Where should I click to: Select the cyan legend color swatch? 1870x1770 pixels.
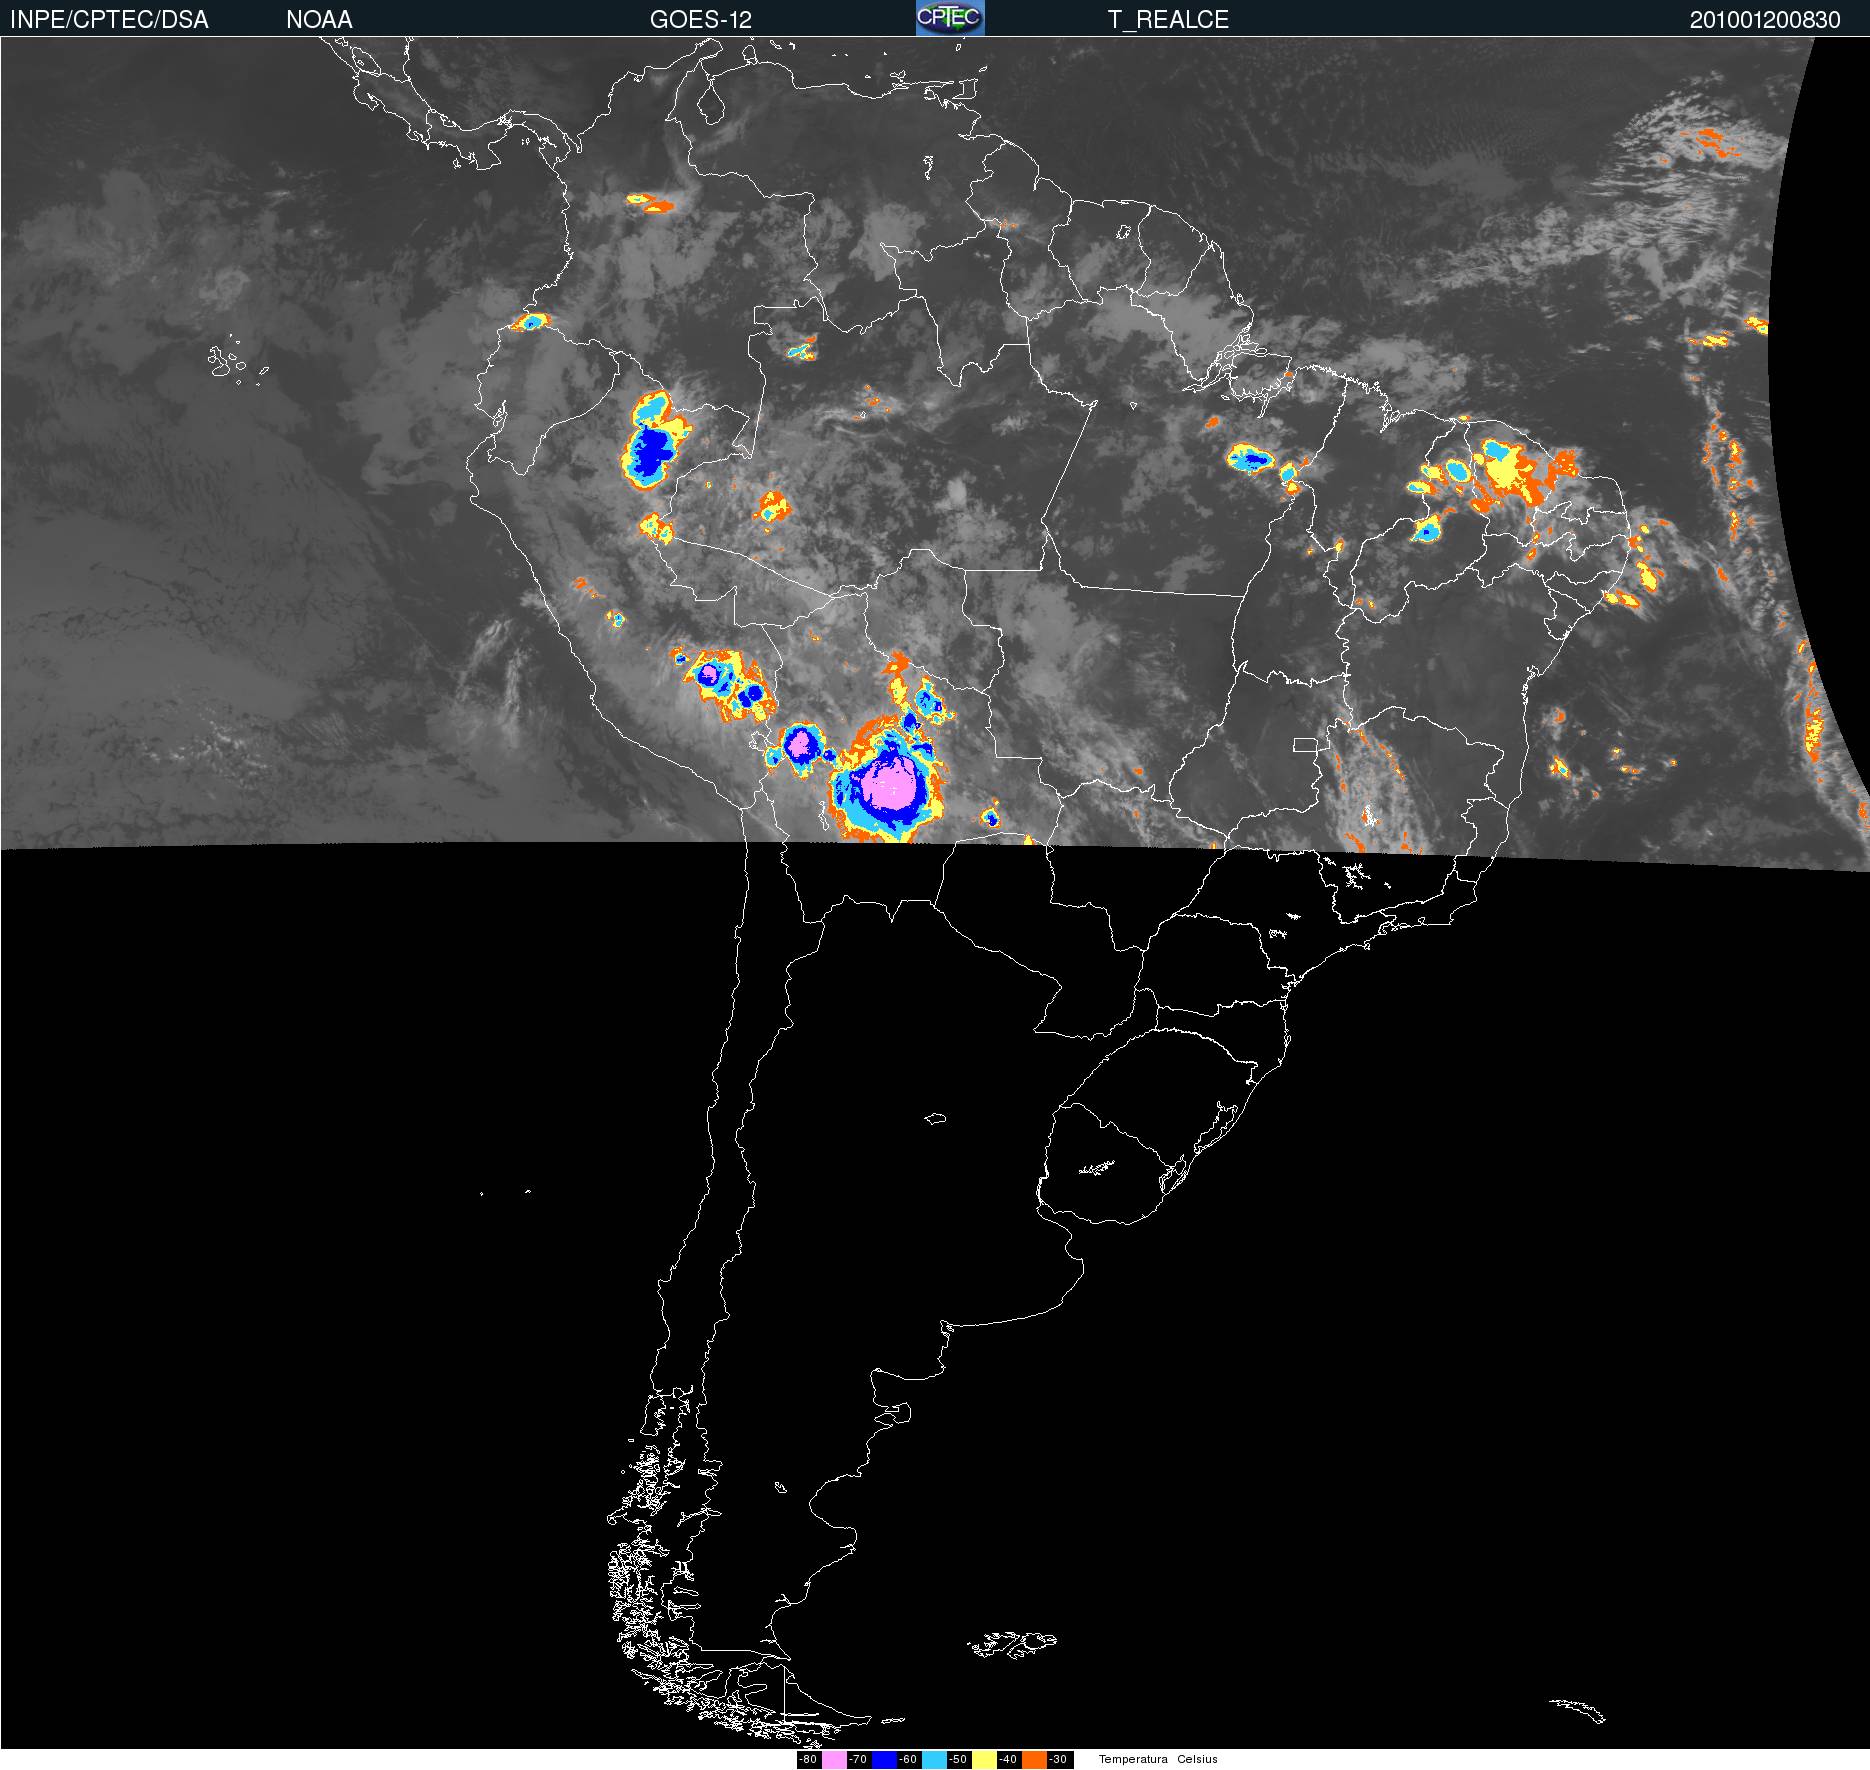[x=934, y=1760]
